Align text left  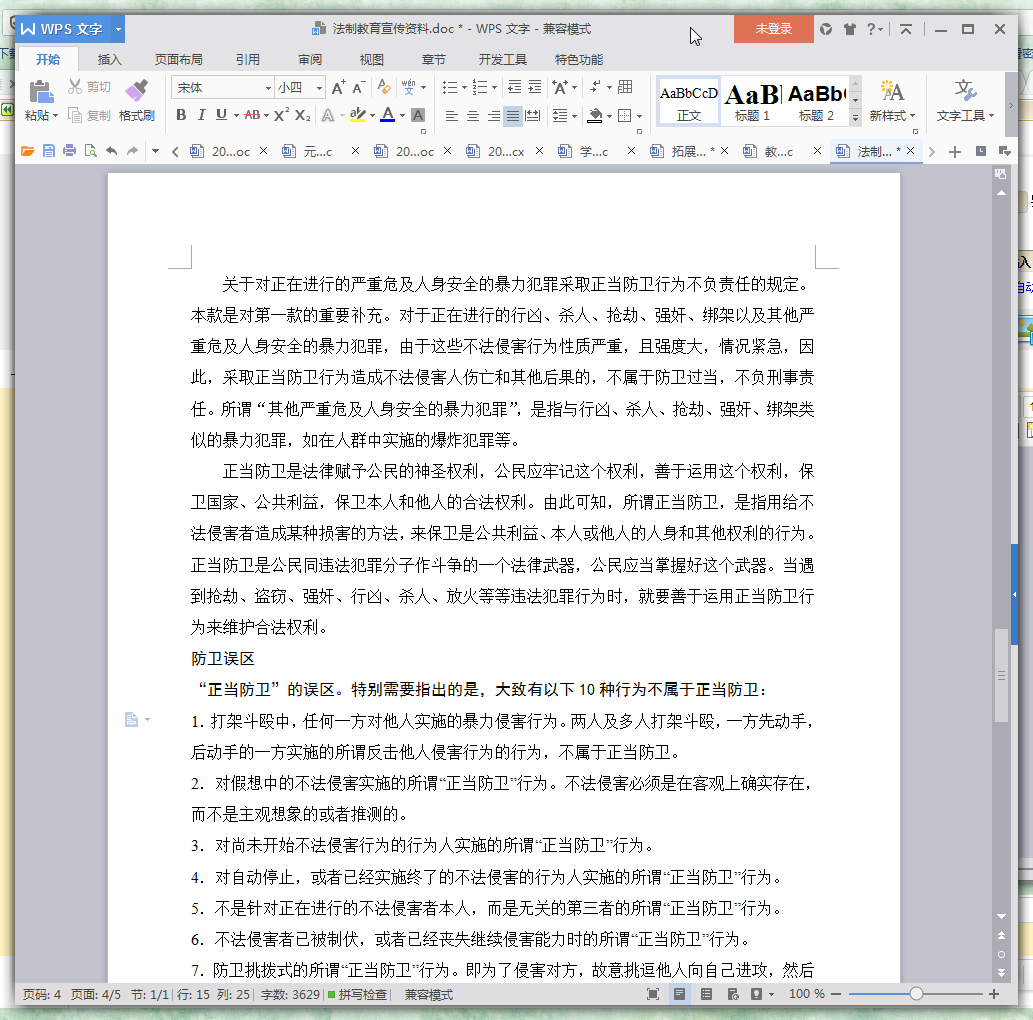point(451,116)
